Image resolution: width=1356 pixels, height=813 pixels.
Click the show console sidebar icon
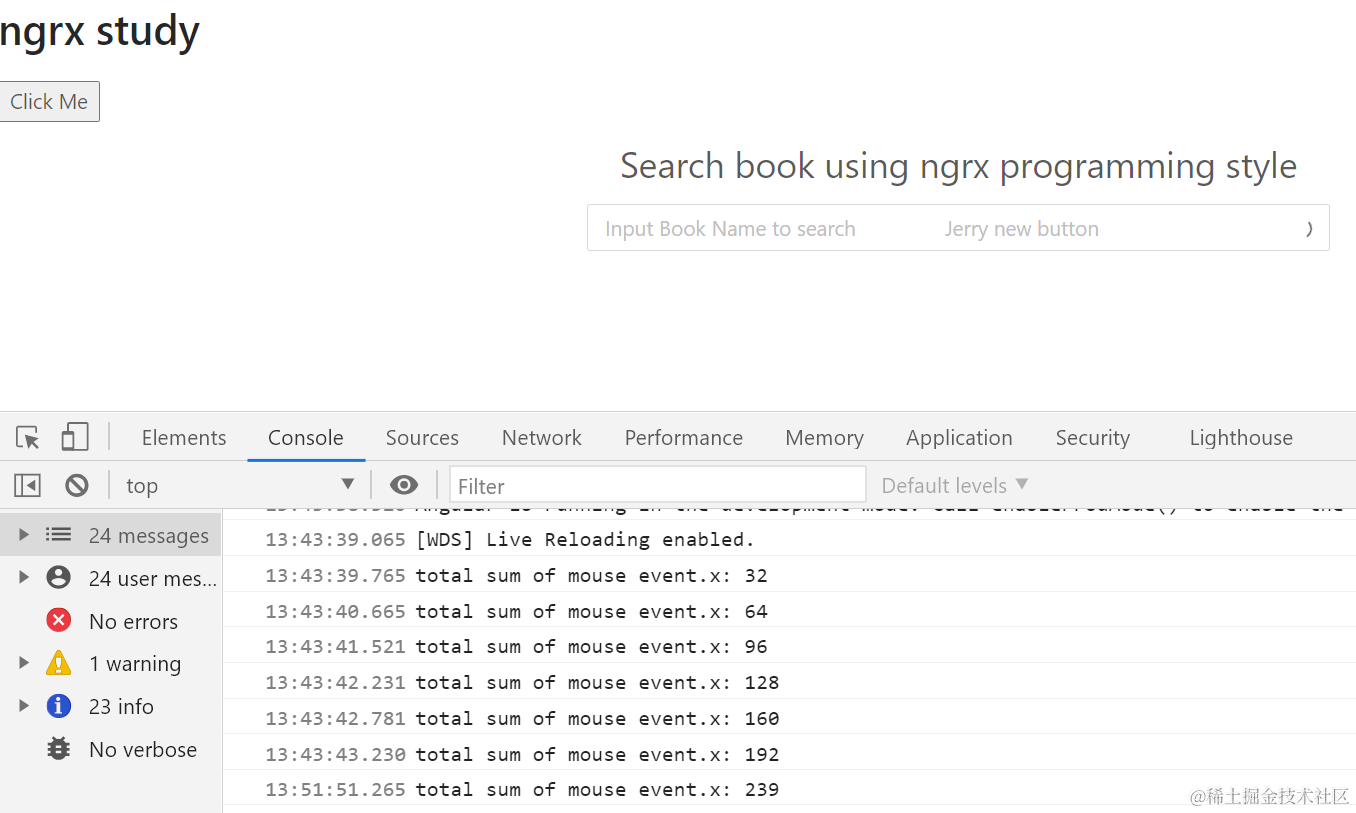pyautogui.click(x=27, y=485)
